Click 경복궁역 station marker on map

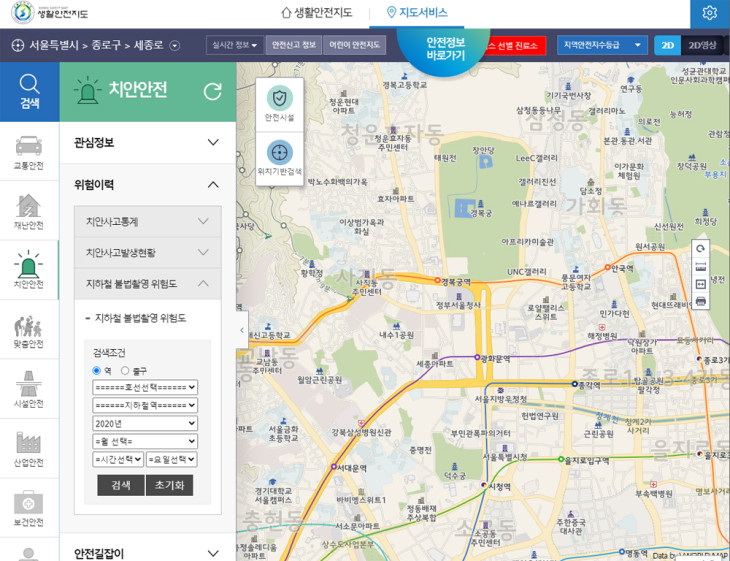437,280
